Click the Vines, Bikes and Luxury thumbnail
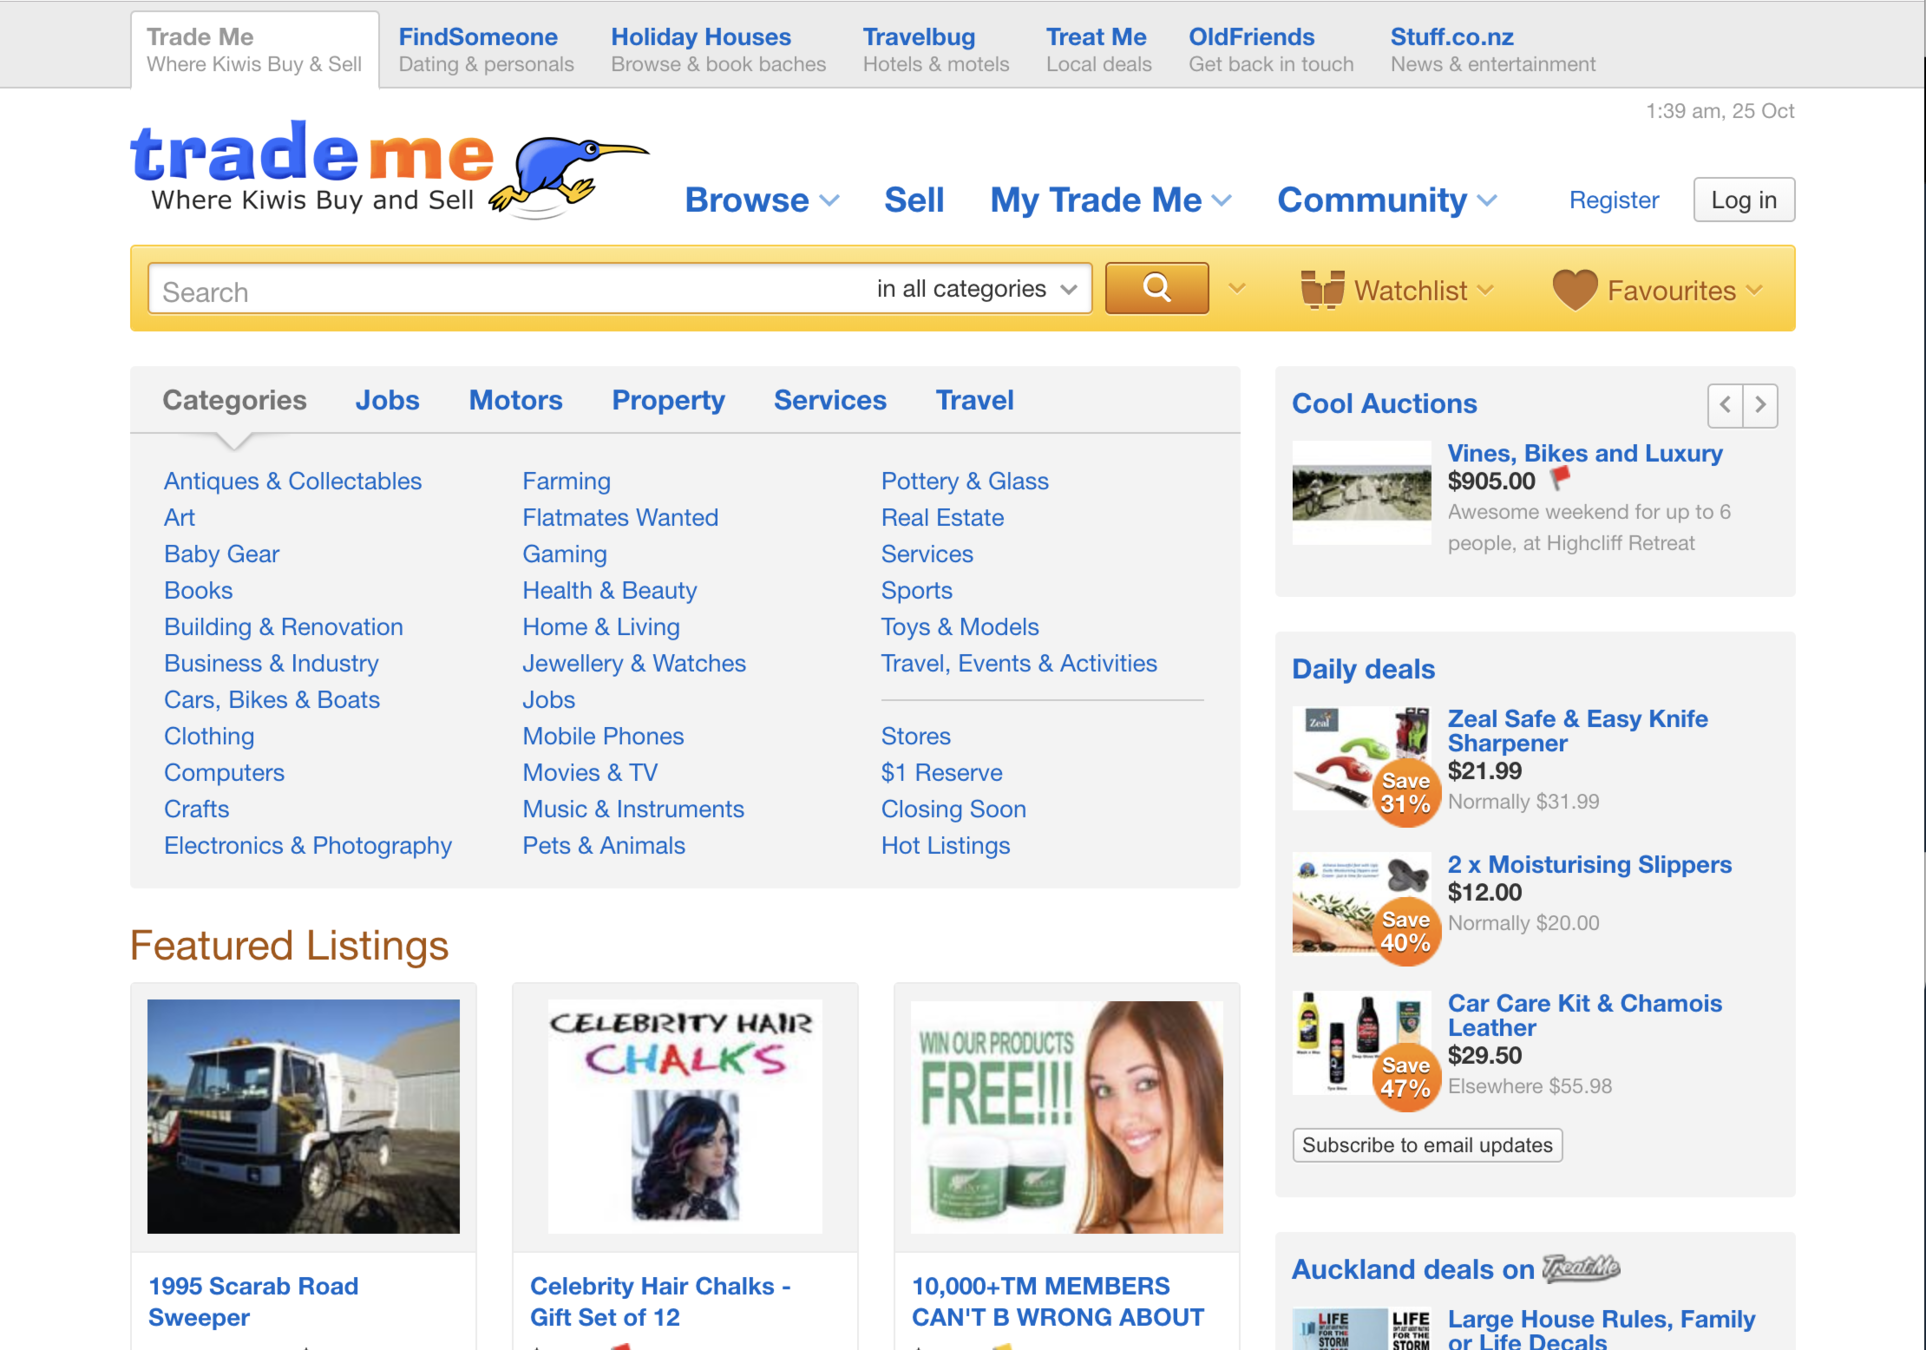Screen dimensions: 1926x1350 click(x=1361, y=493)
